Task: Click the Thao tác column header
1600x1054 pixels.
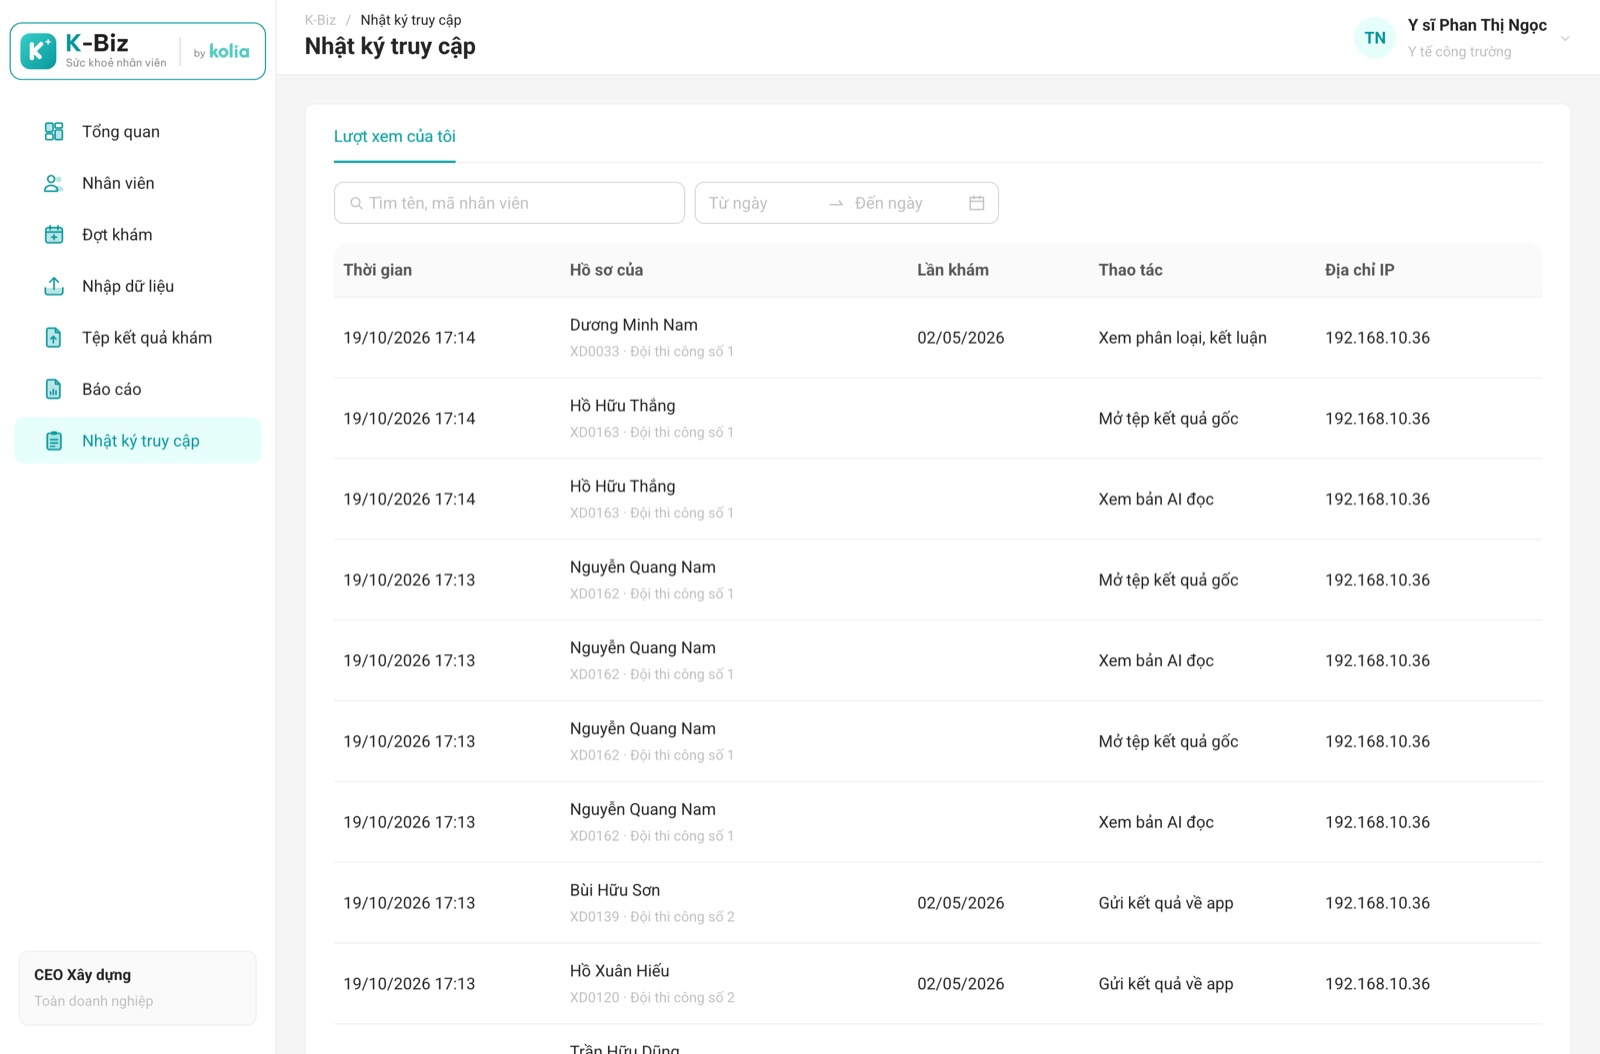Action: [x=1130, y=270]
